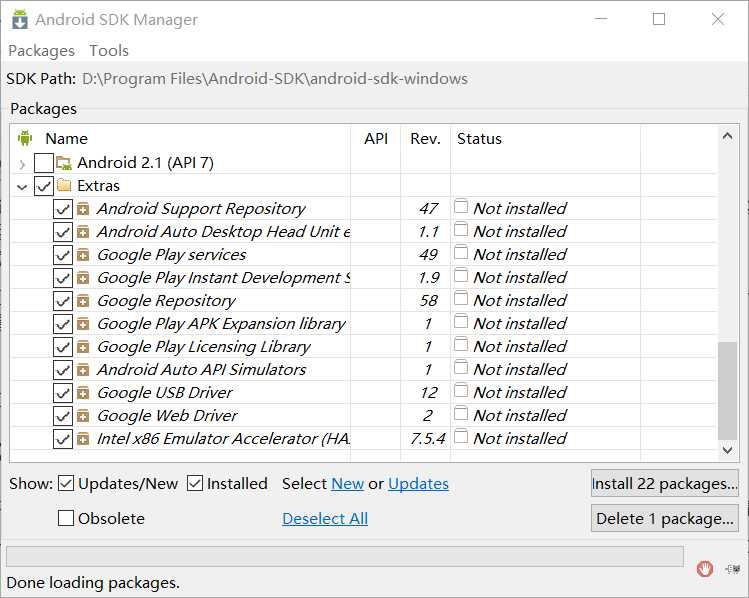Screen dimensions: 749x598
Task: Click the loading progress bar
Action: pyautogui.click(x=345, y=556)
